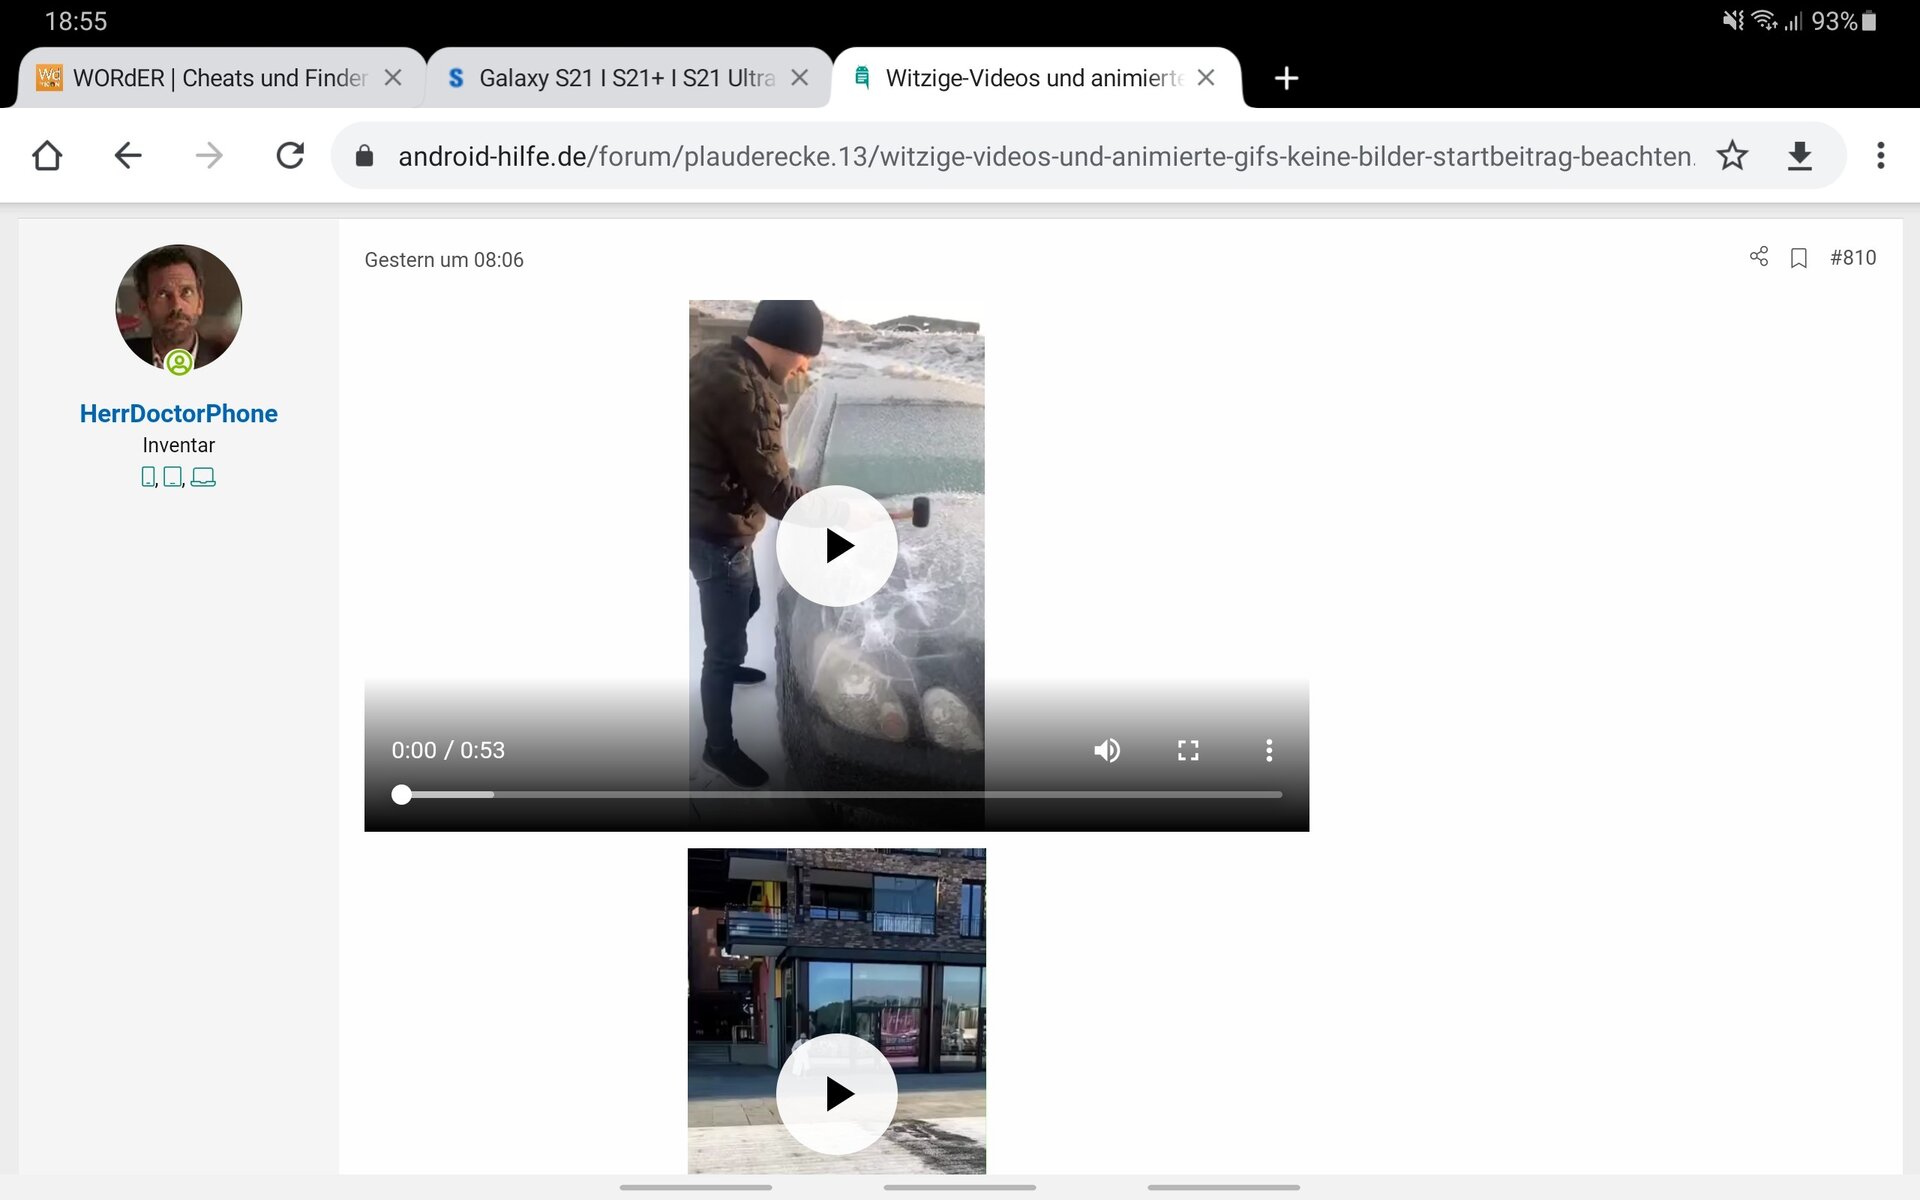
Task: Tap the mobile signal strength icon
Action: tap(1794, 21)
